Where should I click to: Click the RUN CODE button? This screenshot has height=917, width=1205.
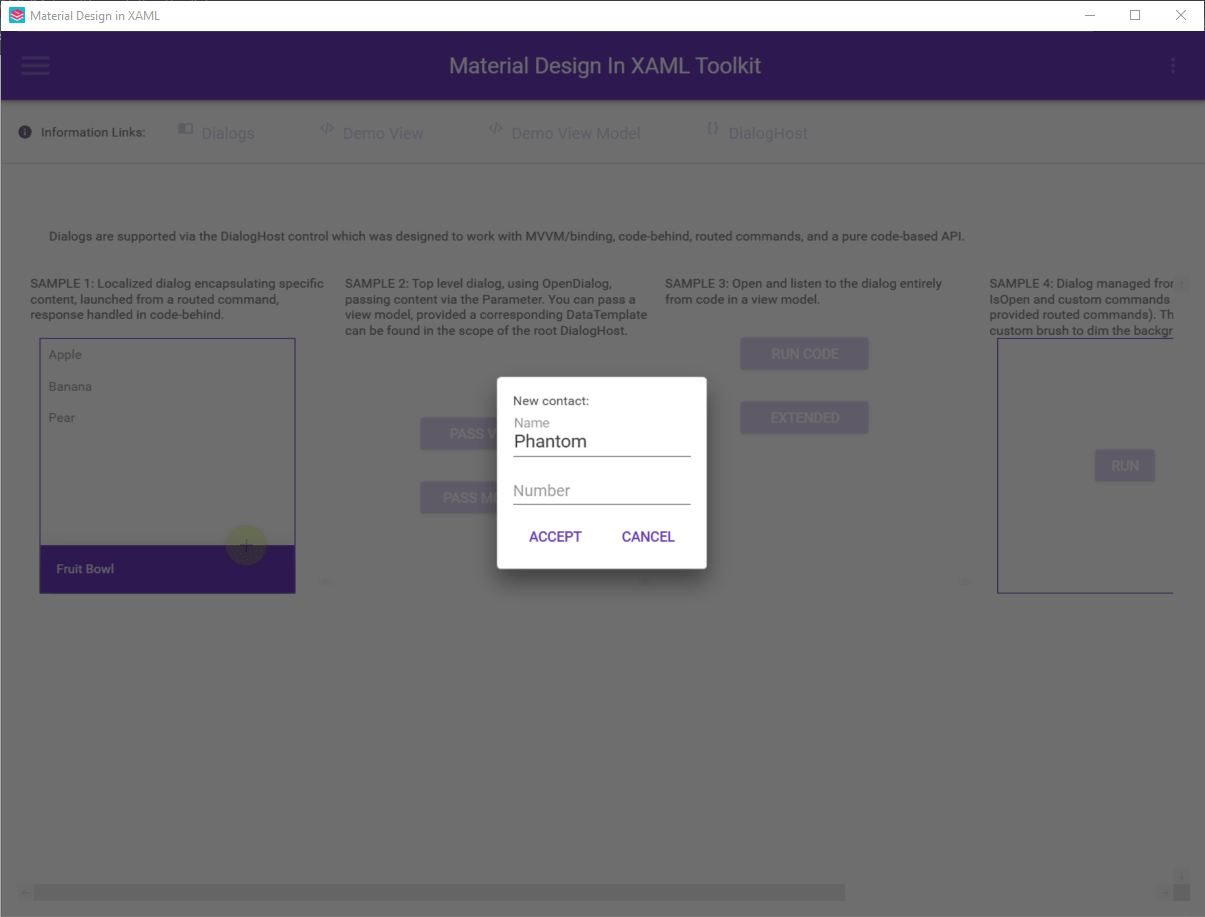point(804,354)
